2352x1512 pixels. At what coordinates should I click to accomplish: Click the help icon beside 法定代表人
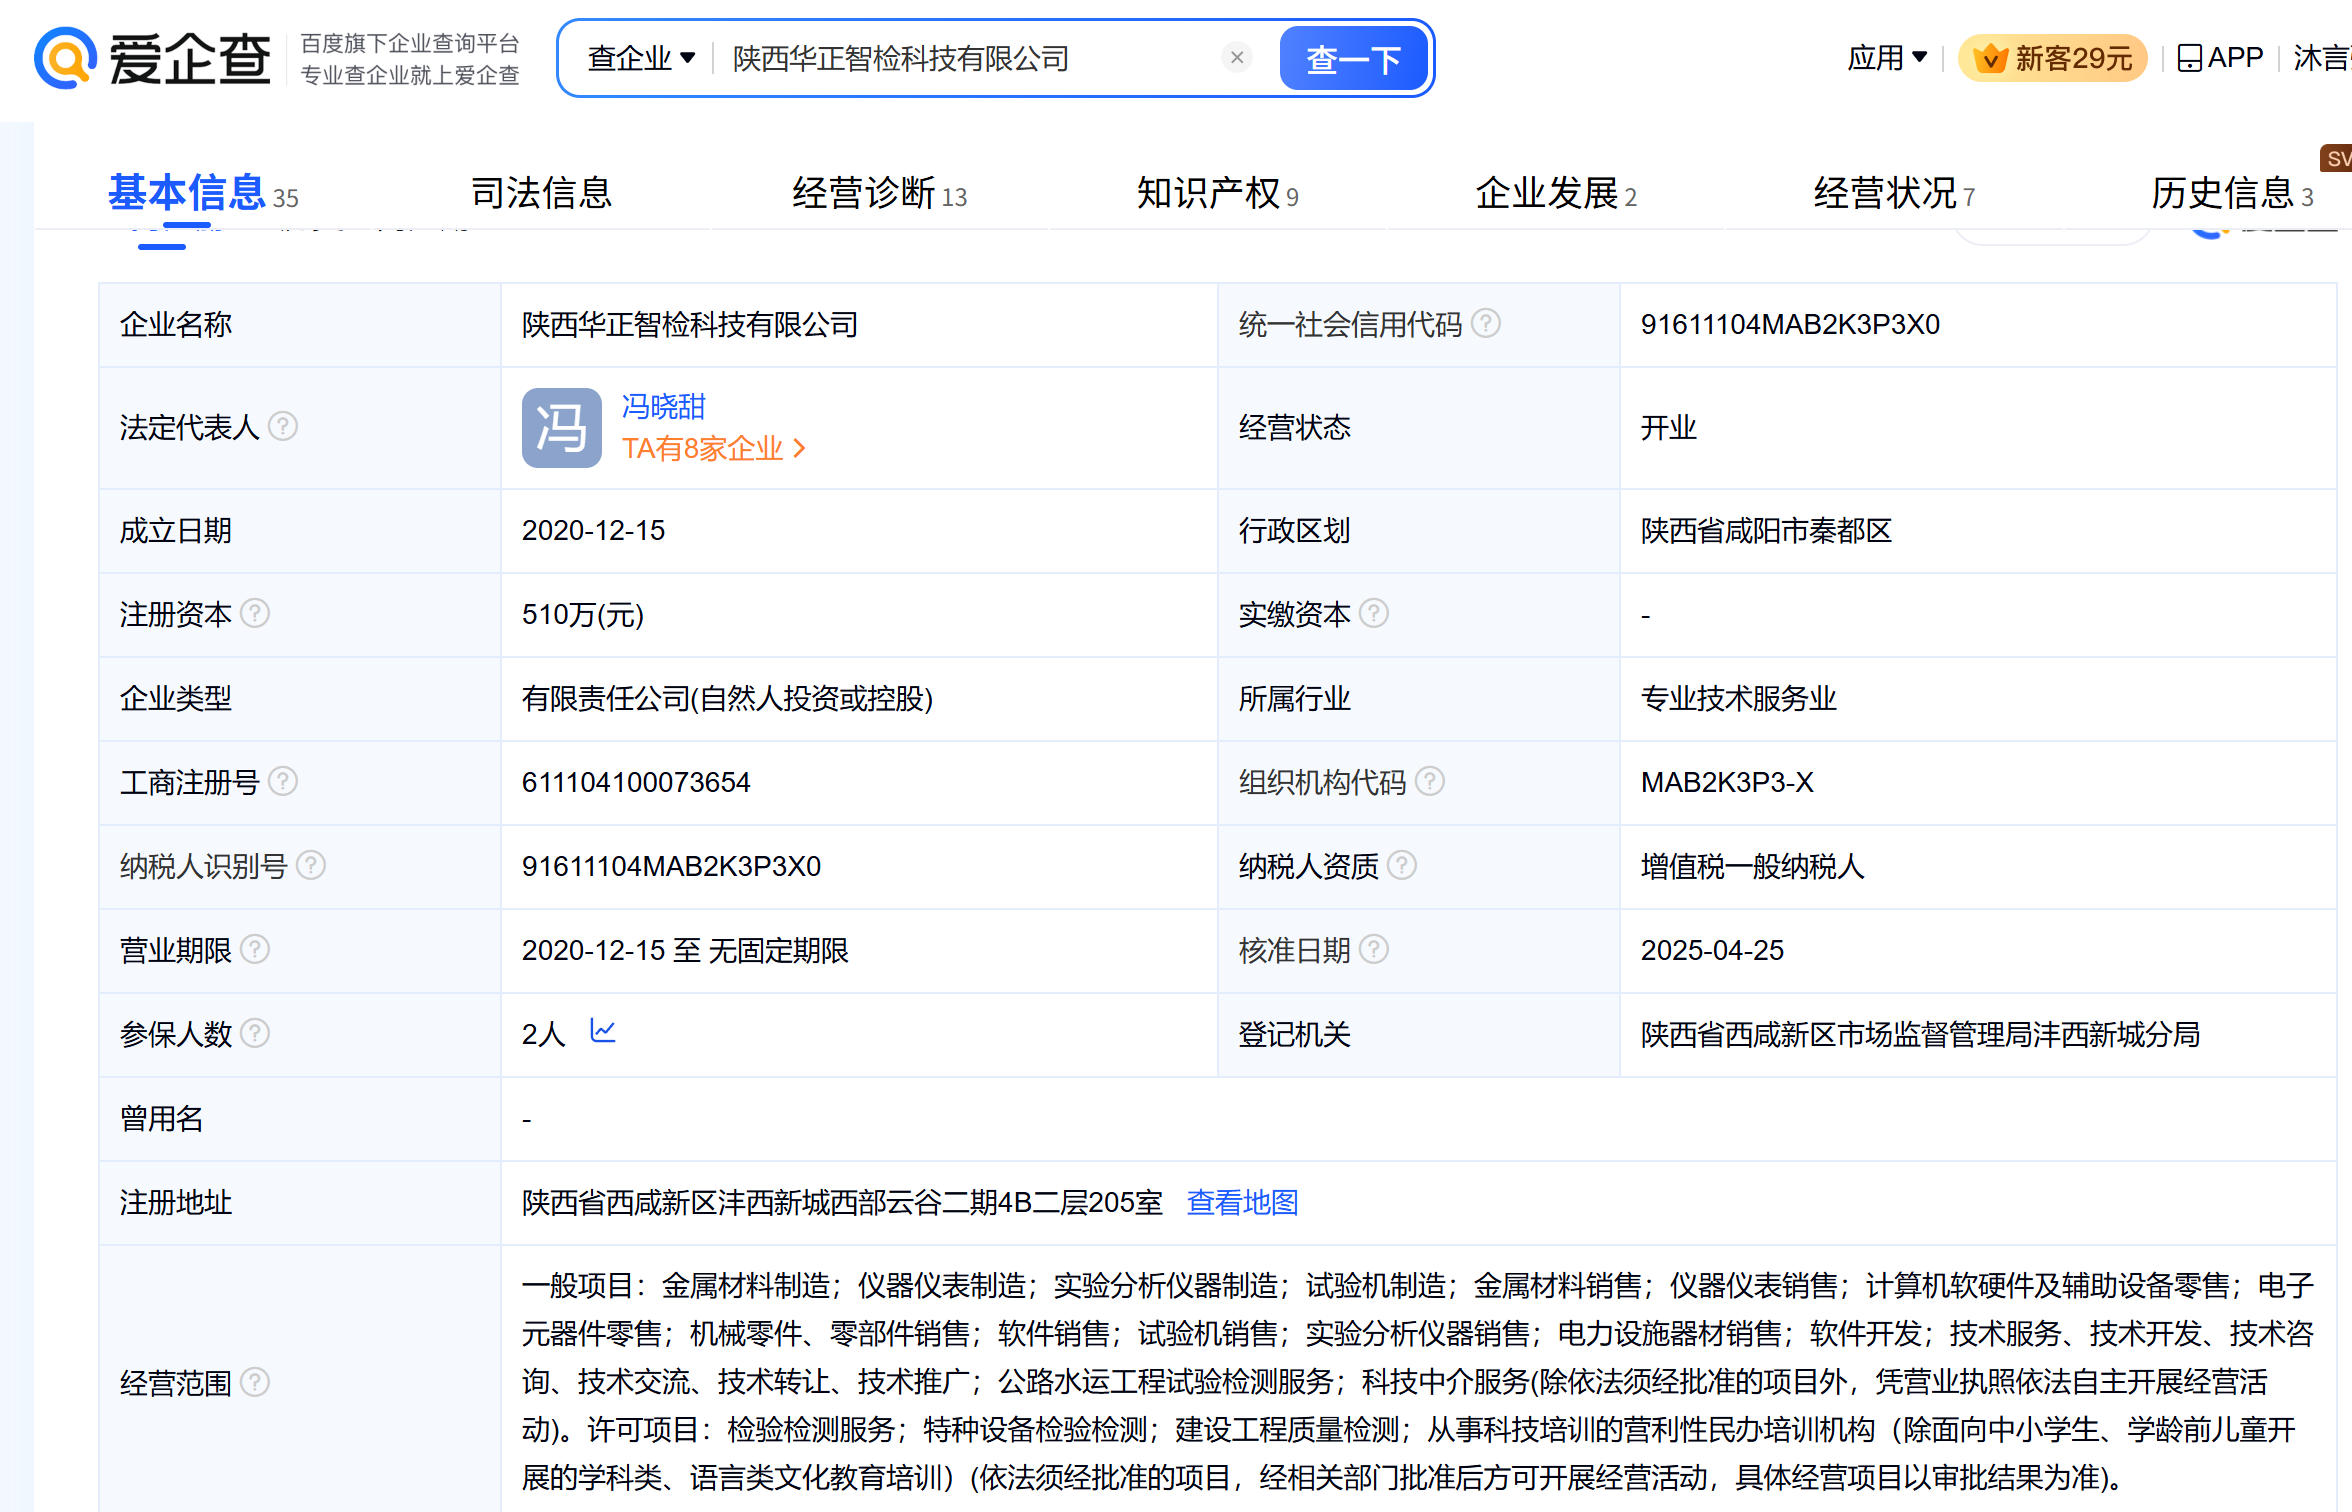[x=284, y=427]
